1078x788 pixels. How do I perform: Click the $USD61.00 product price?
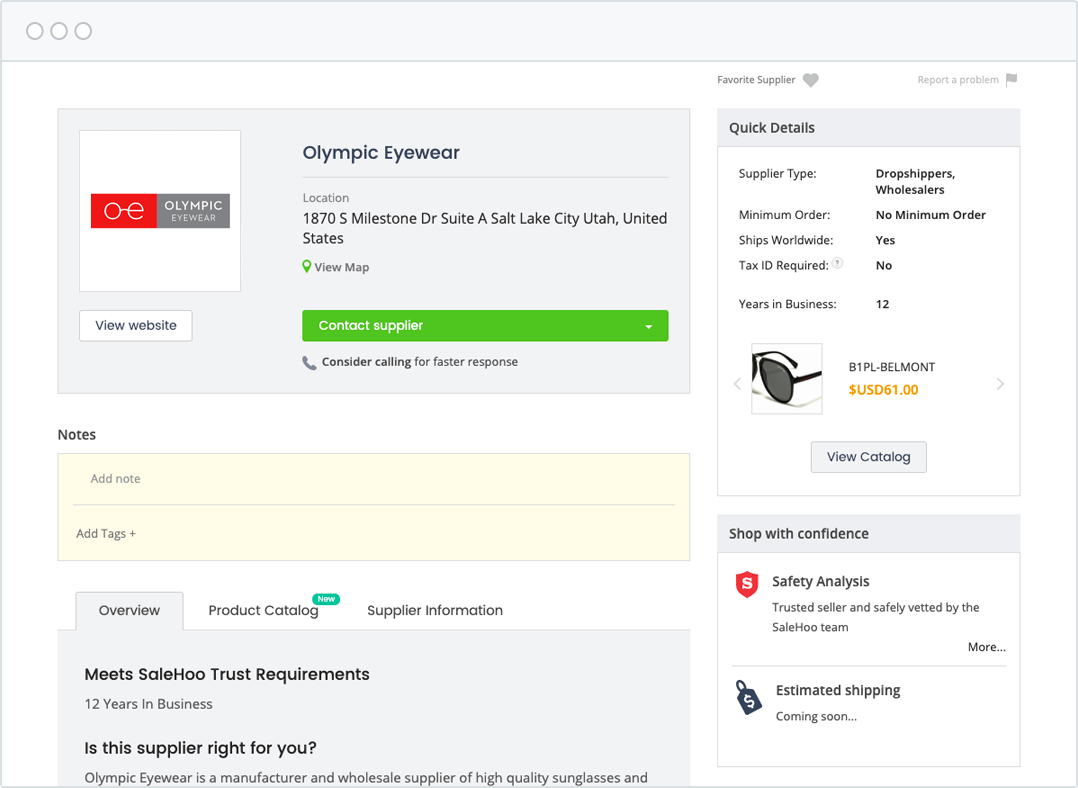click(883, 390)
